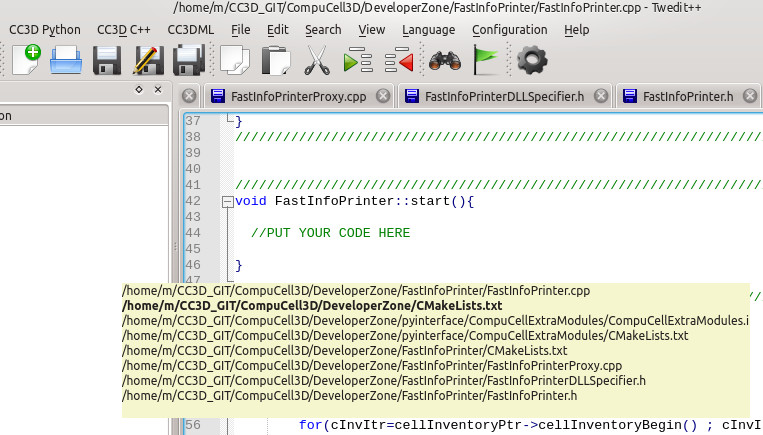Click the Open file icon in toolbar
The height and width of the screenshot is (435, 763).
(x=65, y=61)
